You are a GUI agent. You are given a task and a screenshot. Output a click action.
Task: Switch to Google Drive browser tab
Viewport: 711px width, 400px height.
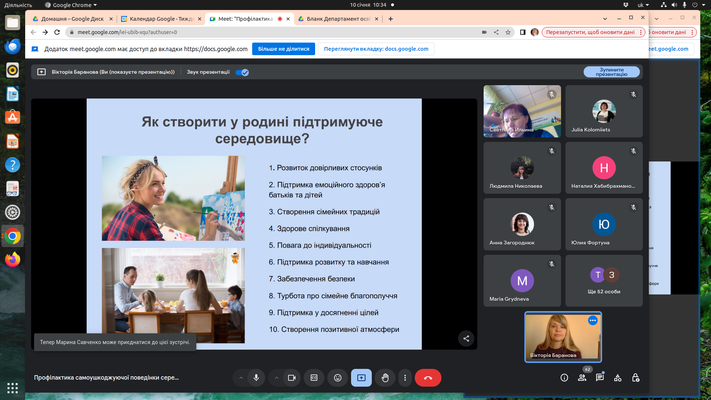click(x=70, y=19)
